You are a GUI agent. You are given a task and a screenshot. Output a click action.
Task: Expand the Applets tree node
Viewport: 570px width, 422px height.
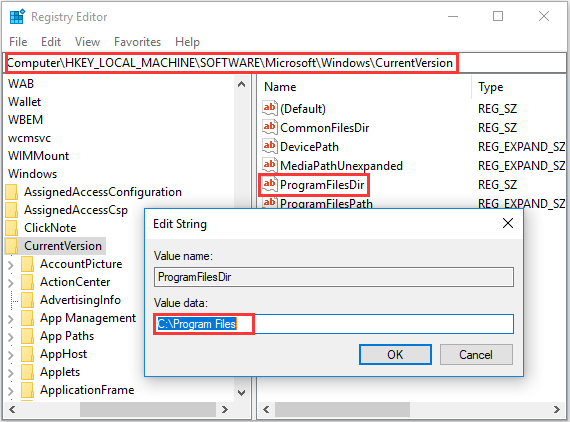point(11,373)
